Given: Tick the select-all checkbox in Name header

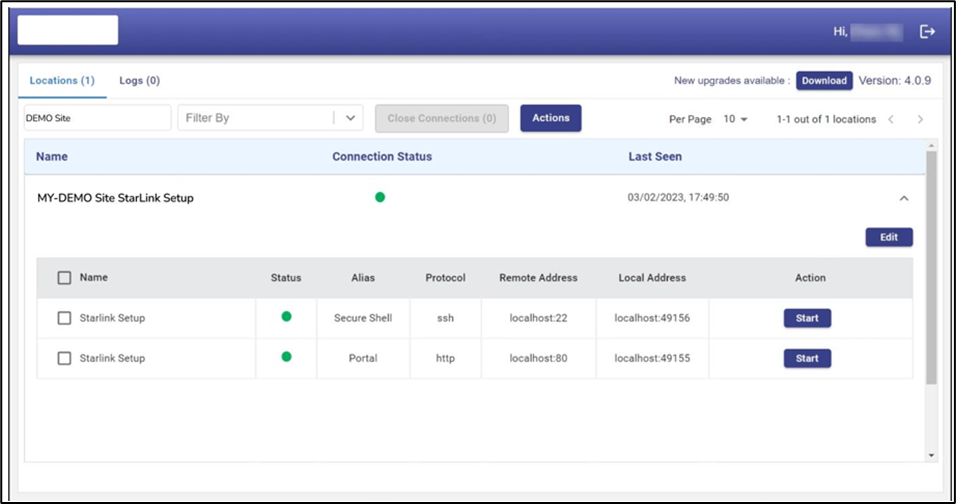Looking at the screenshot, I should 64,278.
